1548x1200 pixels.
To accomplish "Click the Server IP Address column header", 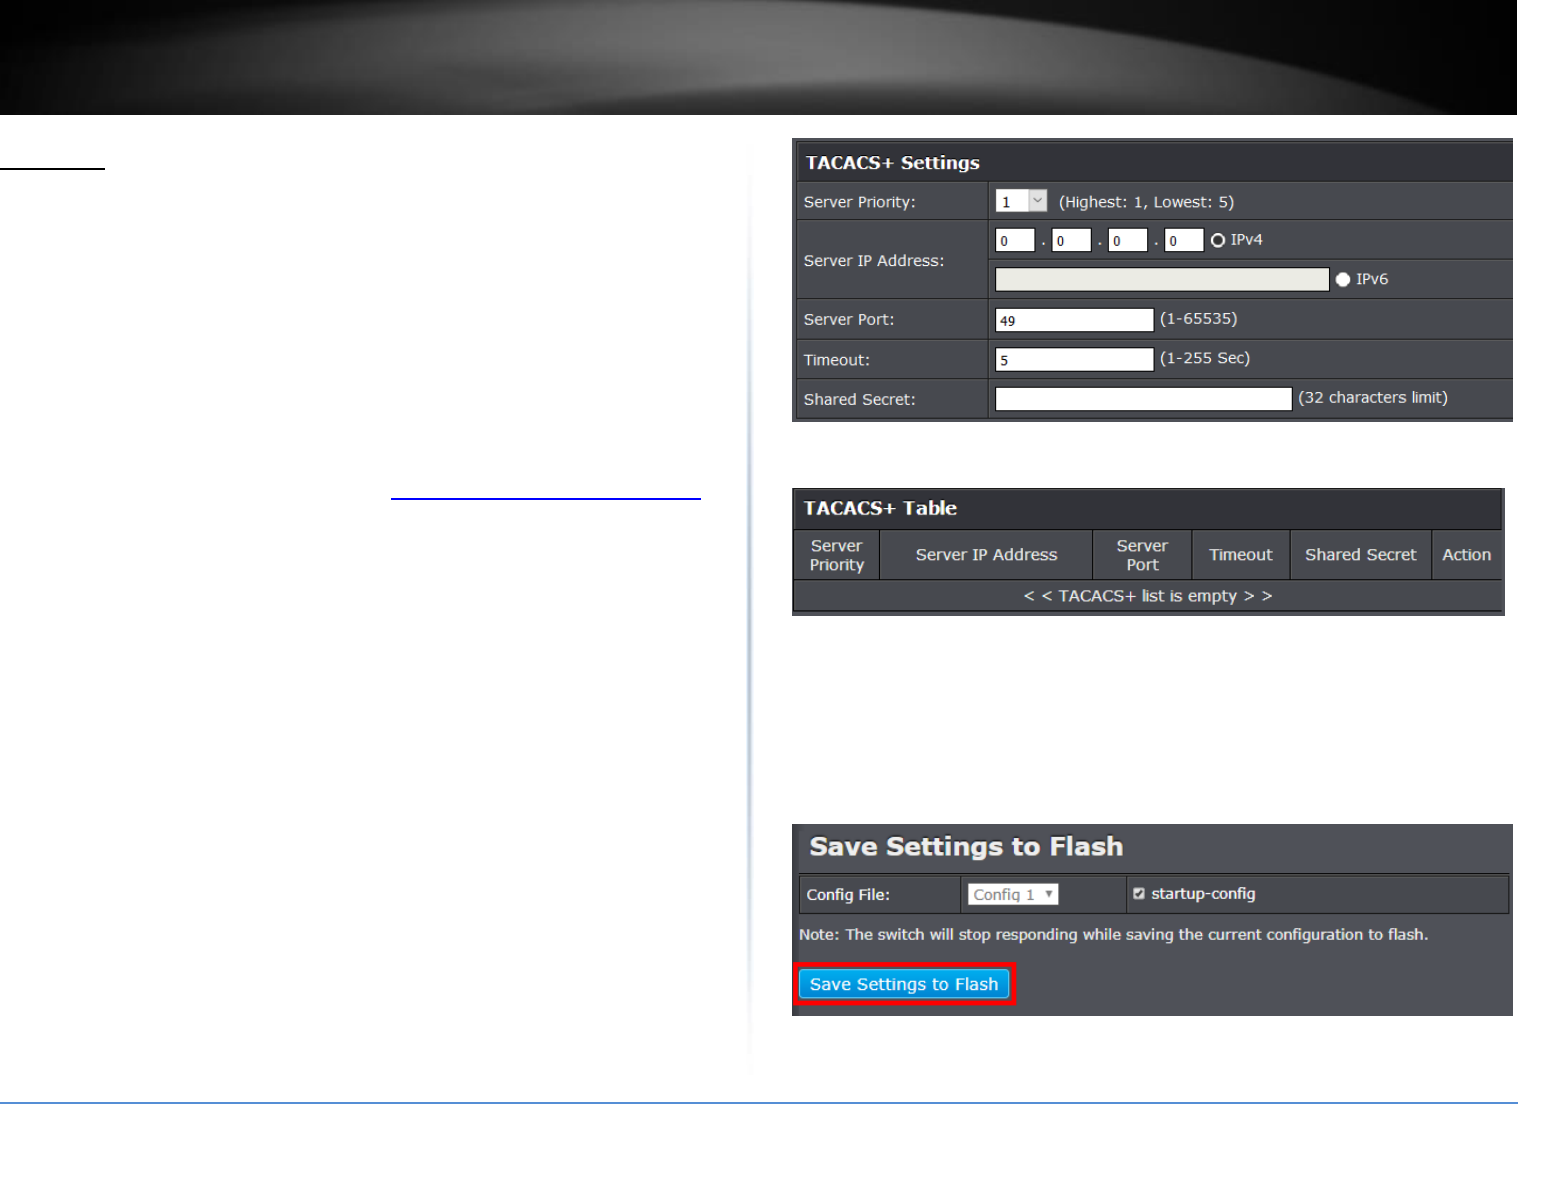I will (986, 555).
